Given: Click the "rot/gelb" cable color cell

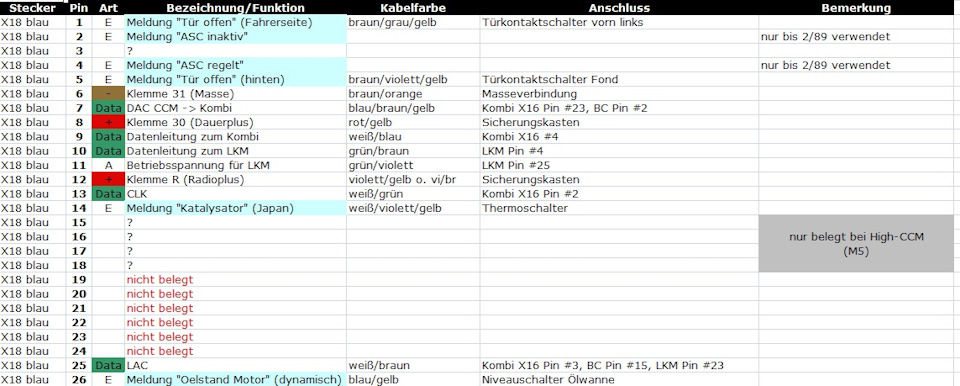Looking at the screenshot, I should tap(413, 123).
